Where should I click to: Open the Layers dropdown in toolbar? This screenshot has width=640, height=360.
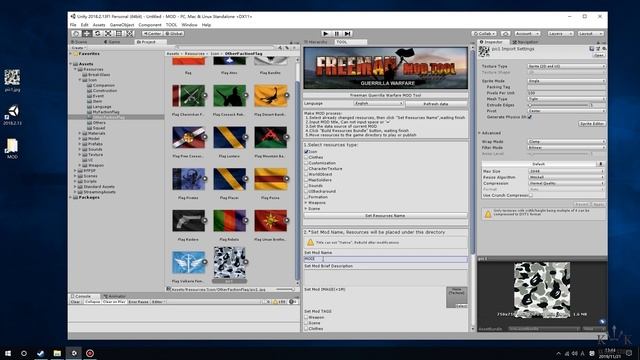point(560,33)
